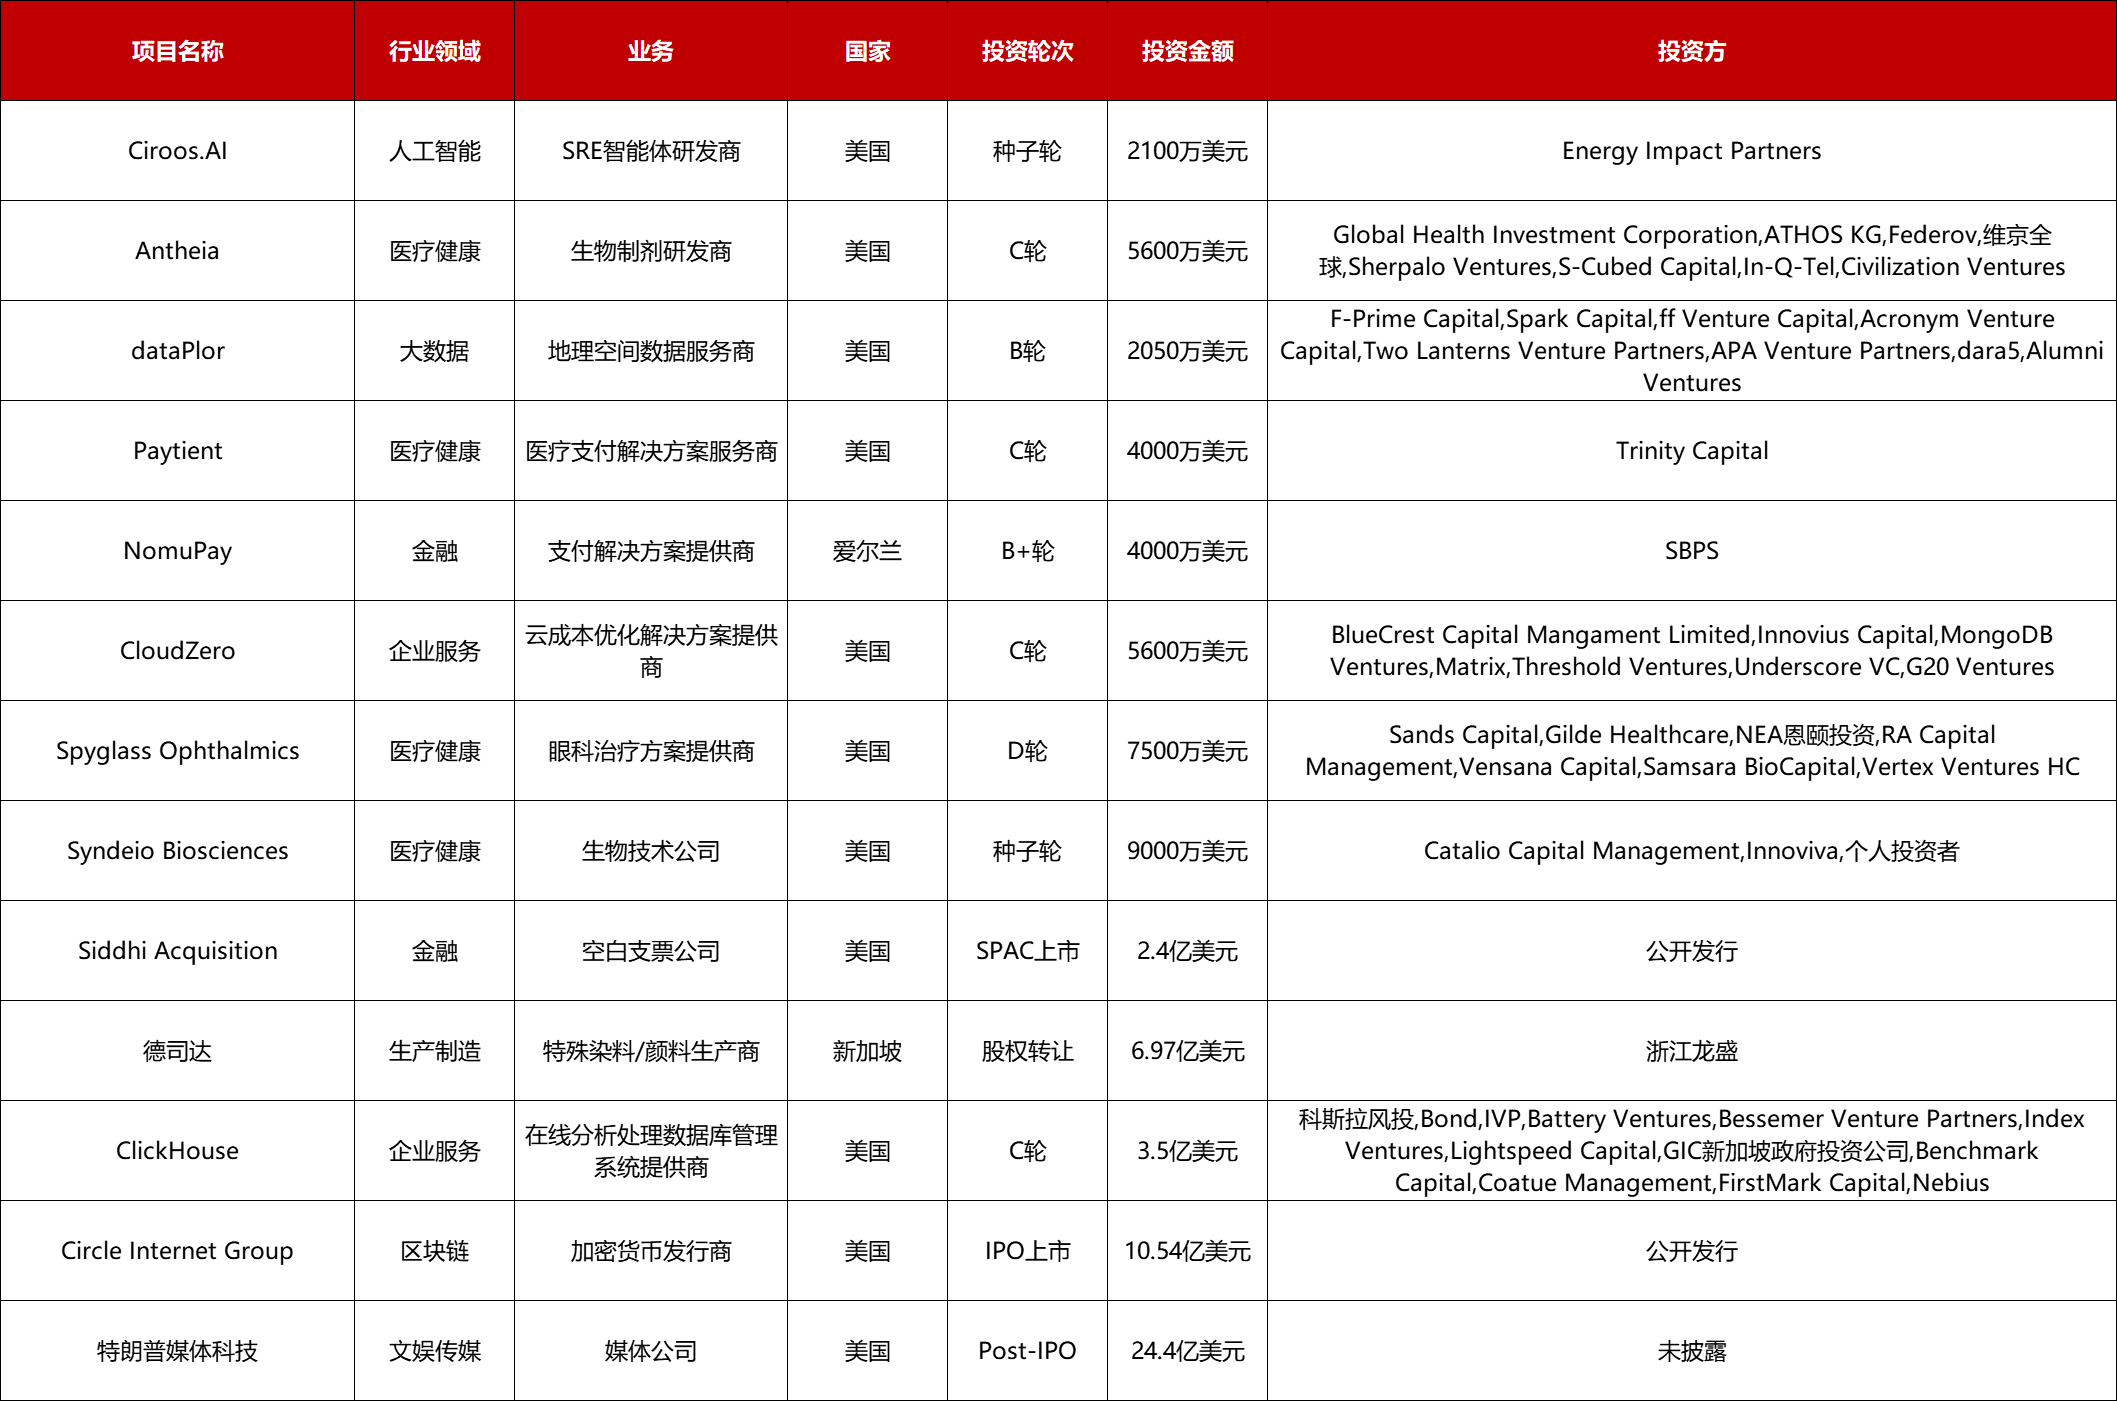Click the 人工智能 industry cell
Viewport: 2117px width, 1401px height.
[x=434, y=151]
